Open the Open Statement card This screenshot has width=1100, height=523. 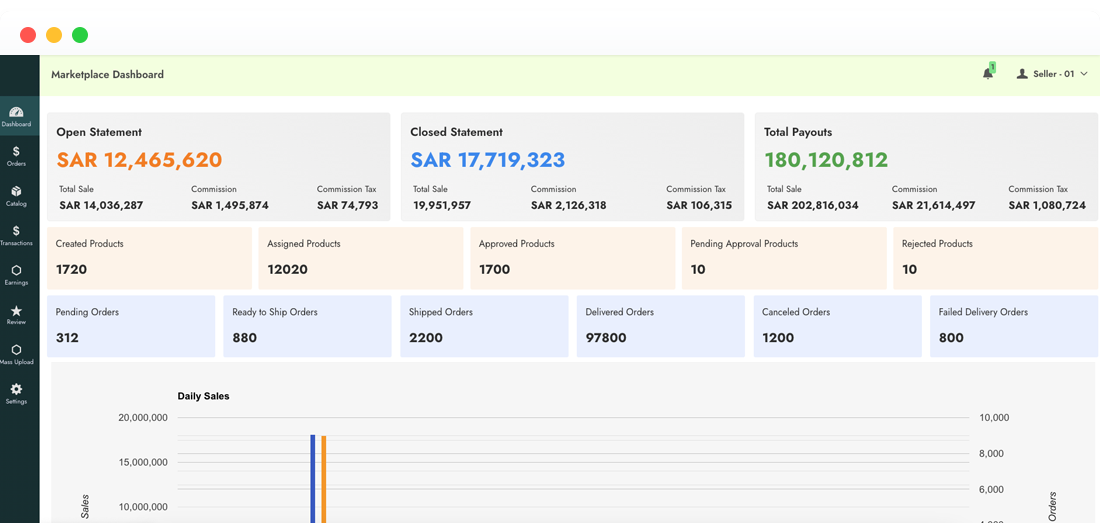pos(218,166)
